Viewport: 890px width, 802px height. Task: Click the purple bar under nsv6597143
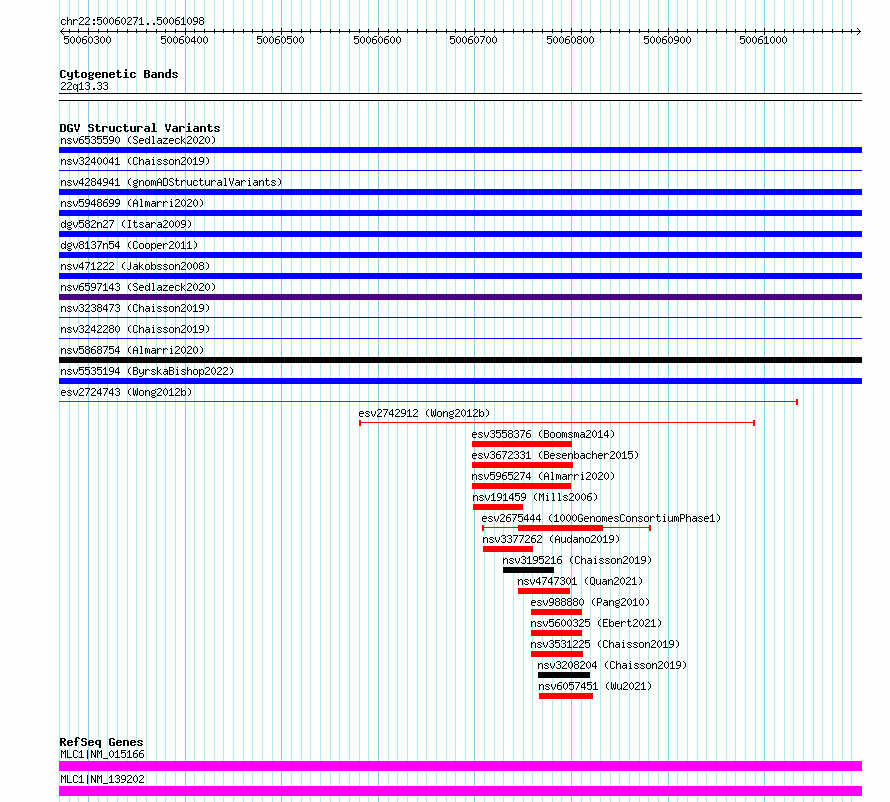pos(460,297)
